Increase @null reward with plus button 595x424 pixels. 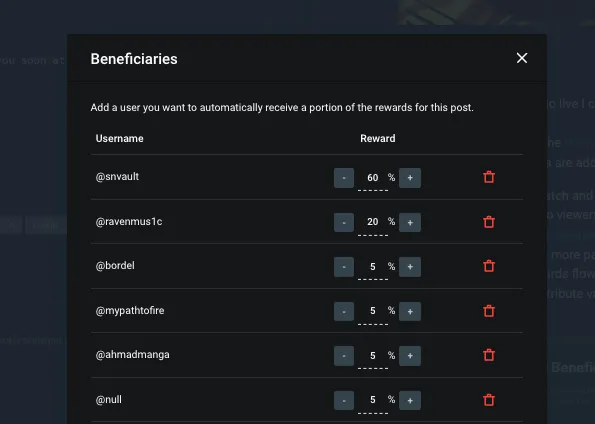click(x=410, y=400)
